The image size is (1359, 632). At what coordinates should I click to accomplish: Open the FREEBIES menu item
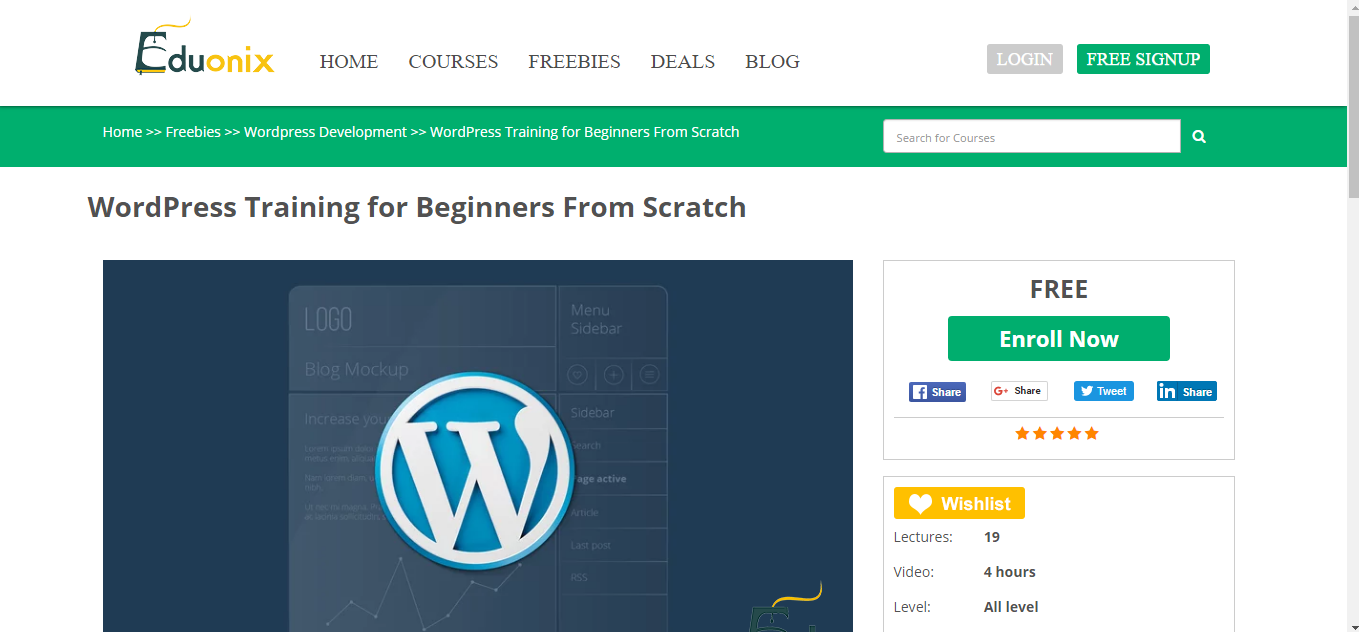tap(574, 62)
